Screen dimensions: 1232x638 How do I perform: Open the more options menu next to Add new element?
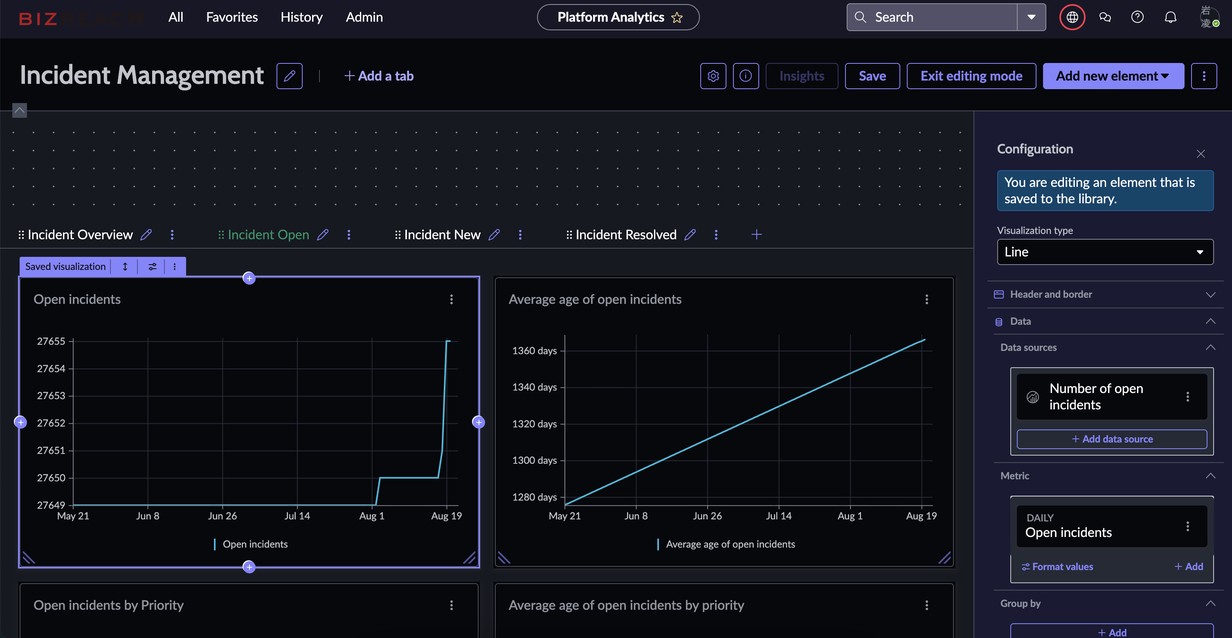point(1204,76)
